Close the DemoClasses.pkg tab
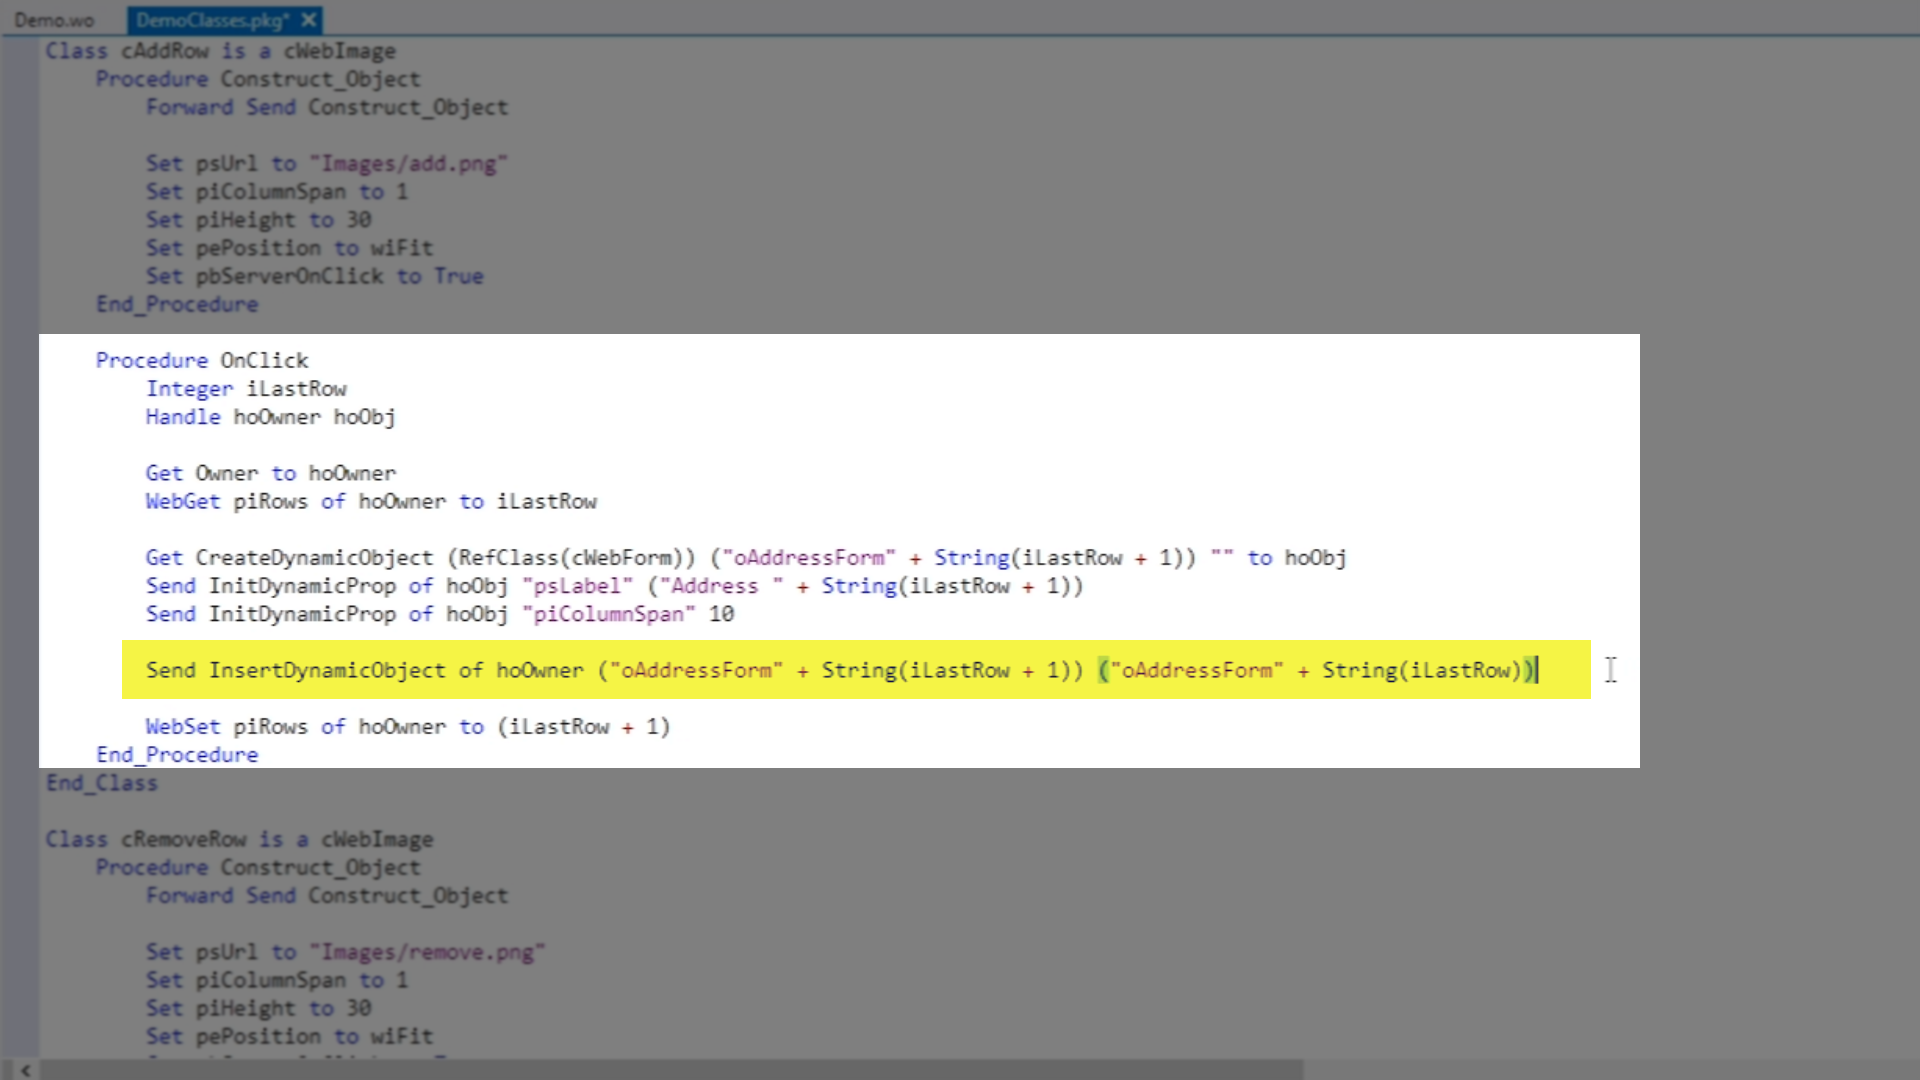The height and width of the screenshot is (1080, 1920). coord(309,20)
